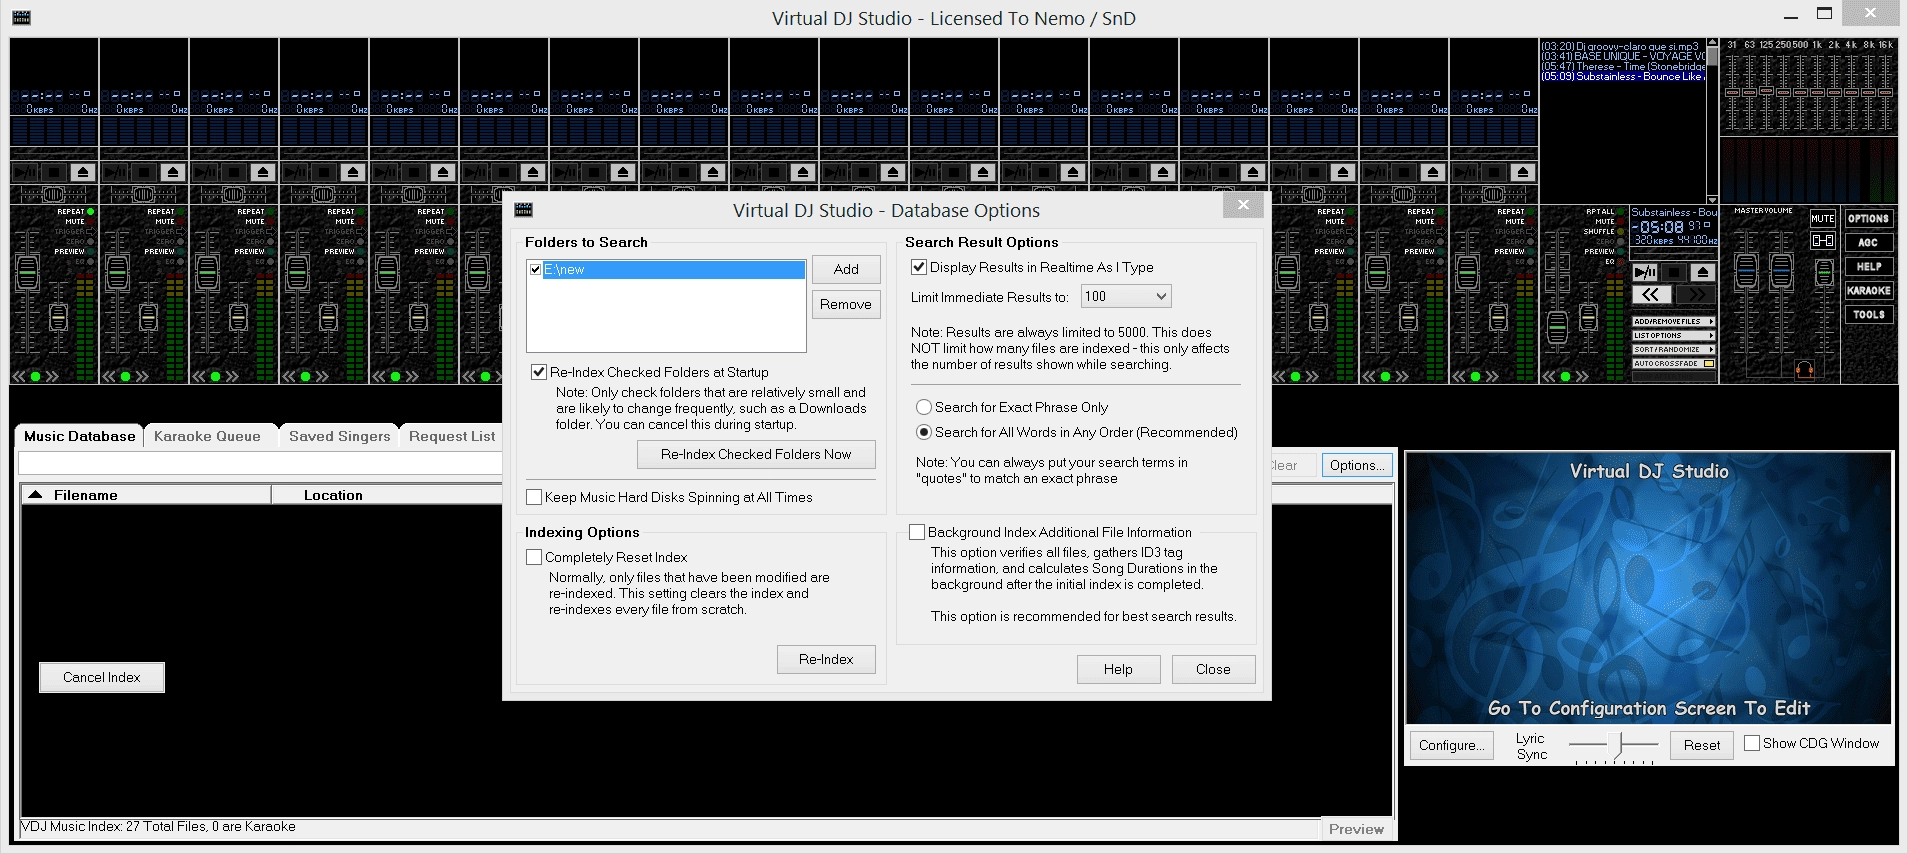Click the HELP button in the main window
This screenshot has height=854, width=1908.
tap(1868, 266)
